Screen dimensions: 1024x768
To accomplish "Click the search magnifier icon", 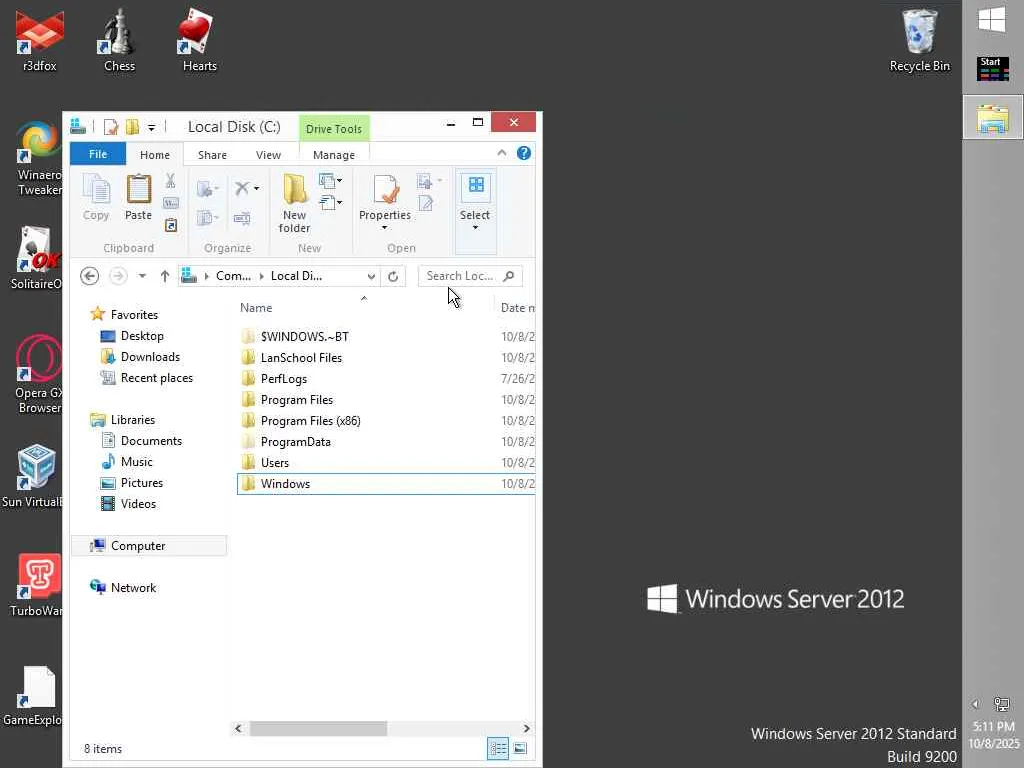I will point(509,276).
